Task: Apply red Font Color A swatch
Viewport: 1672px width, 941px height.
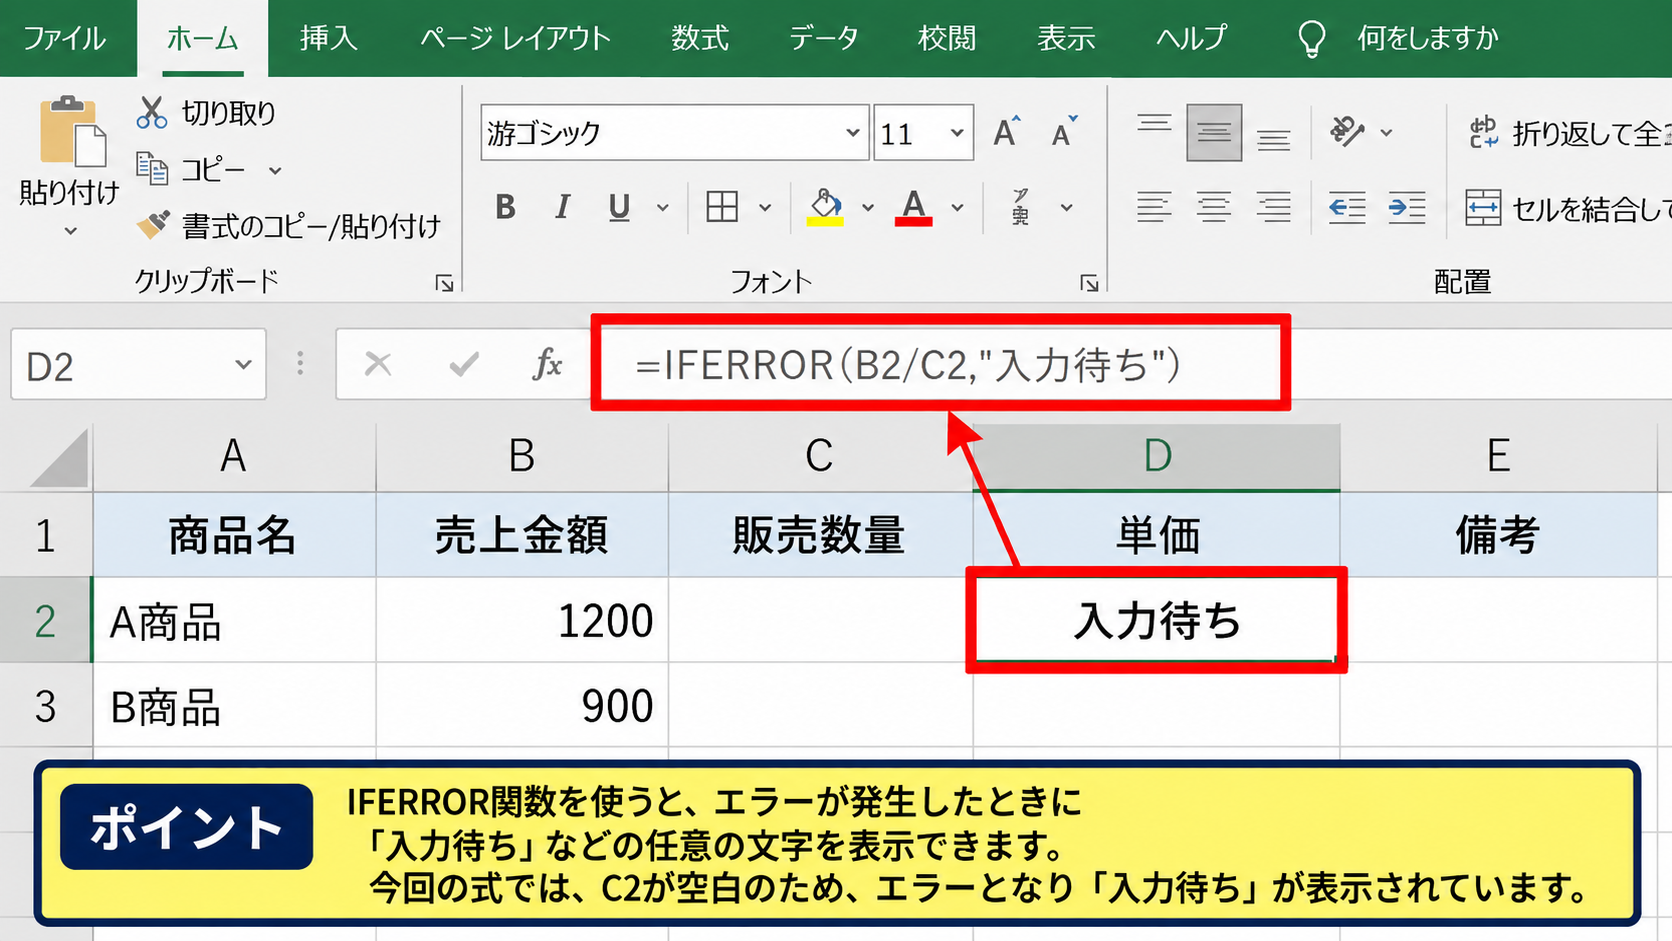Action: click(913, 207)
